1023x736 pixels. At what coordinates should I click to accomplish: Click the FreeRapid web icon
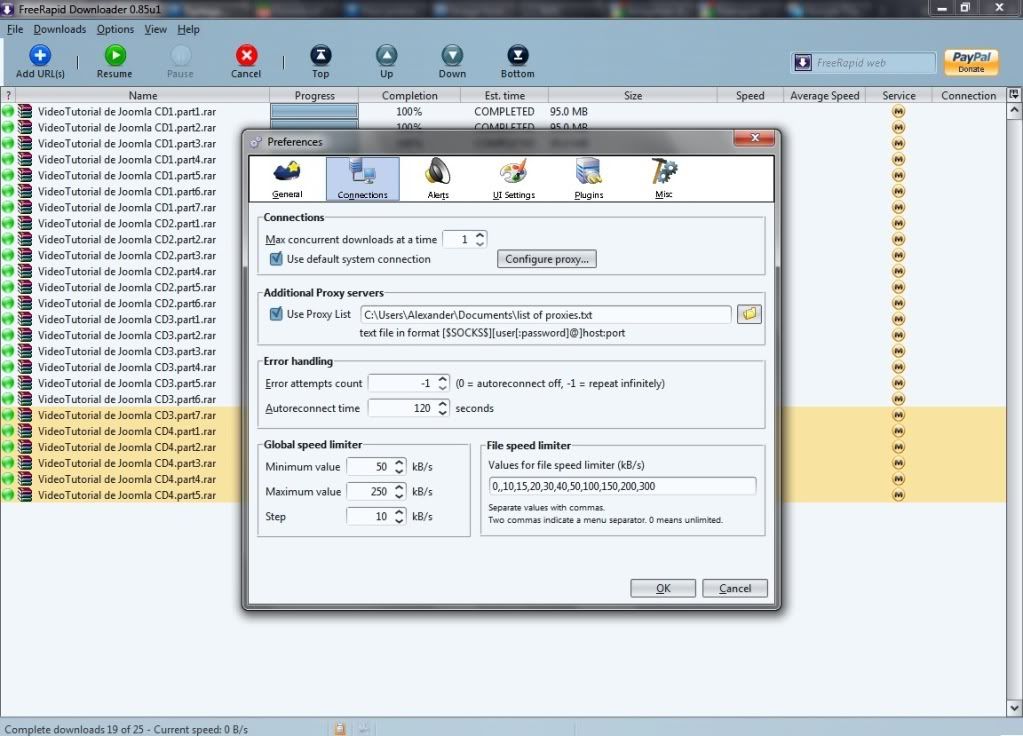(802, 63)
